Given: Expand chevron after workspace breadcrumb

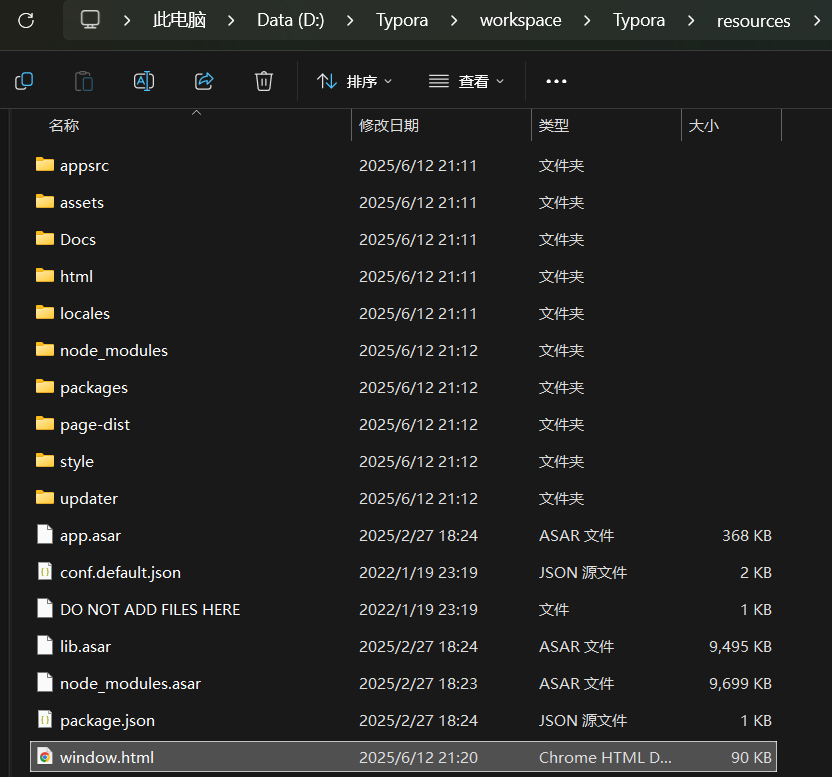Looking at the screenshot, I should [587, 21].
